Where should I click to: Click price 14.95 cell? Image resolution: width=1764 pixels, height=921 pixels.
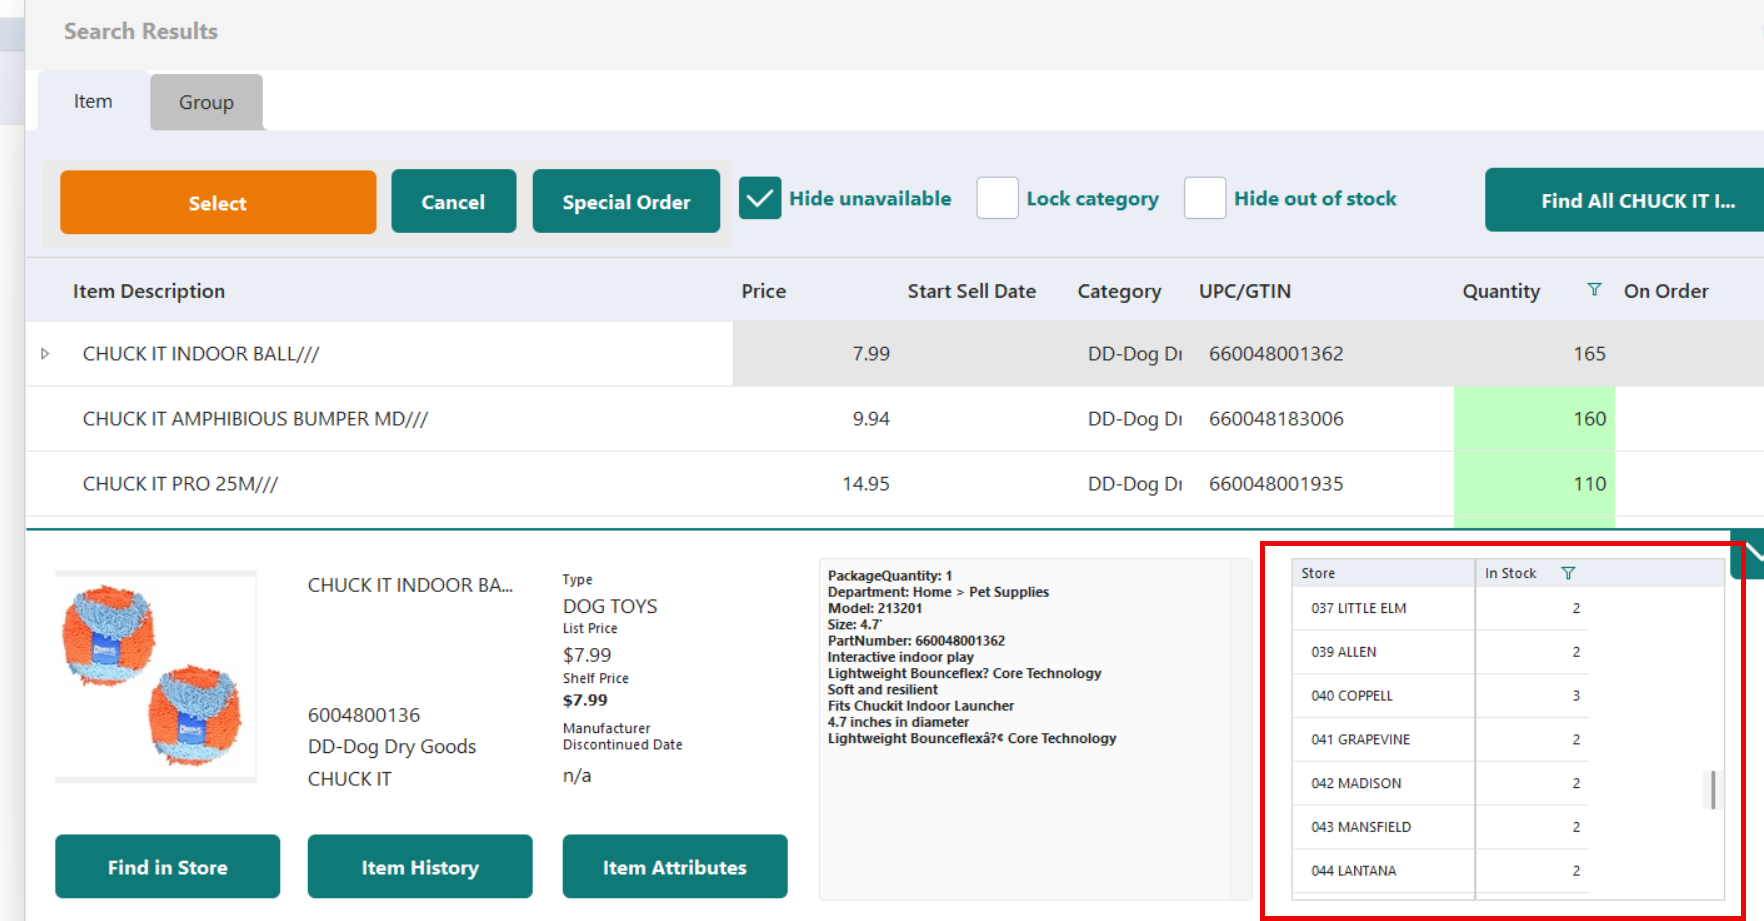[866, 483]
